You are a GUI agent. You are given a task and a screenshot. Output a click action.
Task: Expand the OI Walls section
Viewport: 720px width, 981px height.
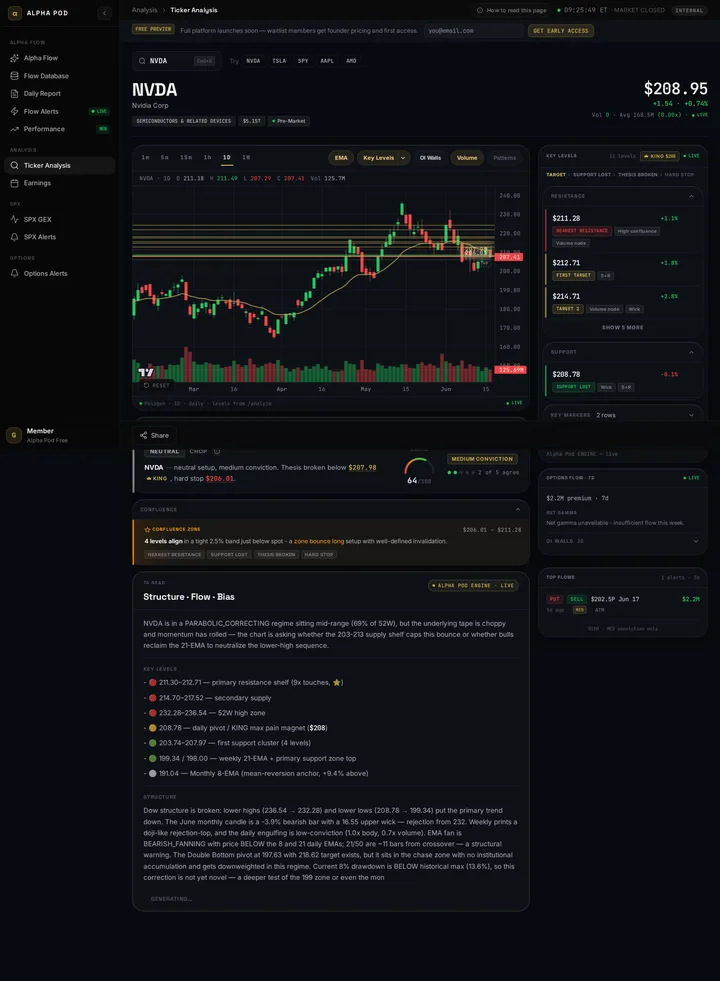point(622,541)
